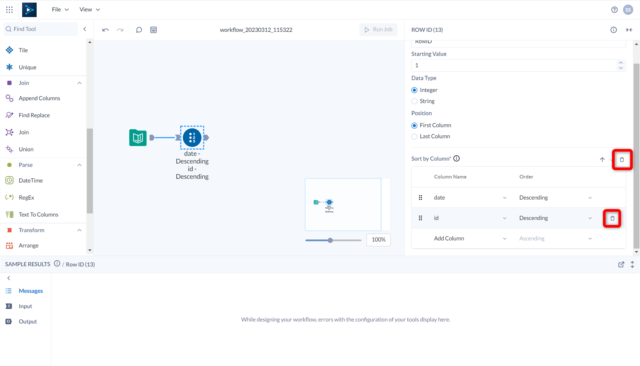The width and height of the screenshot is (640, 366).
Task: Open the help question mark icon
Action: [614, 10]
